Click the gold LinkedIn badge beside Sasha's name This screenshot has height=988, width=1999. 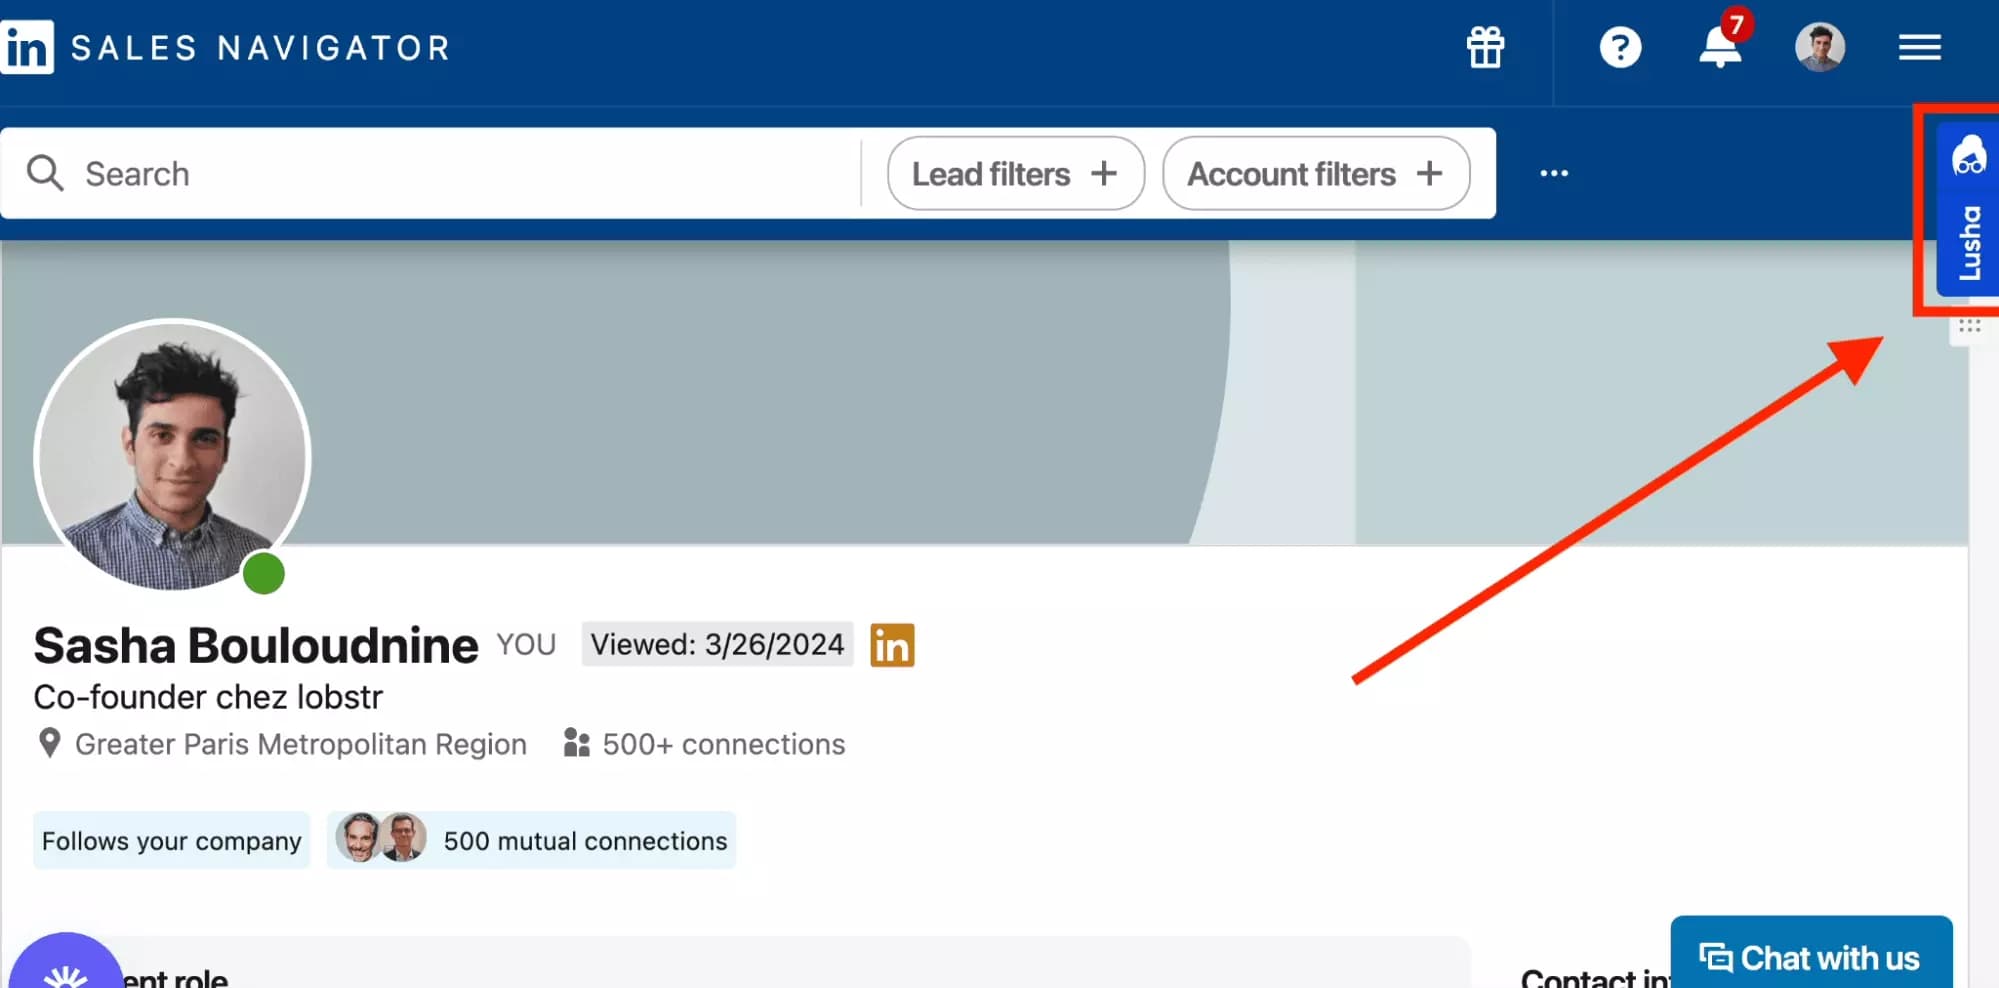891,645
